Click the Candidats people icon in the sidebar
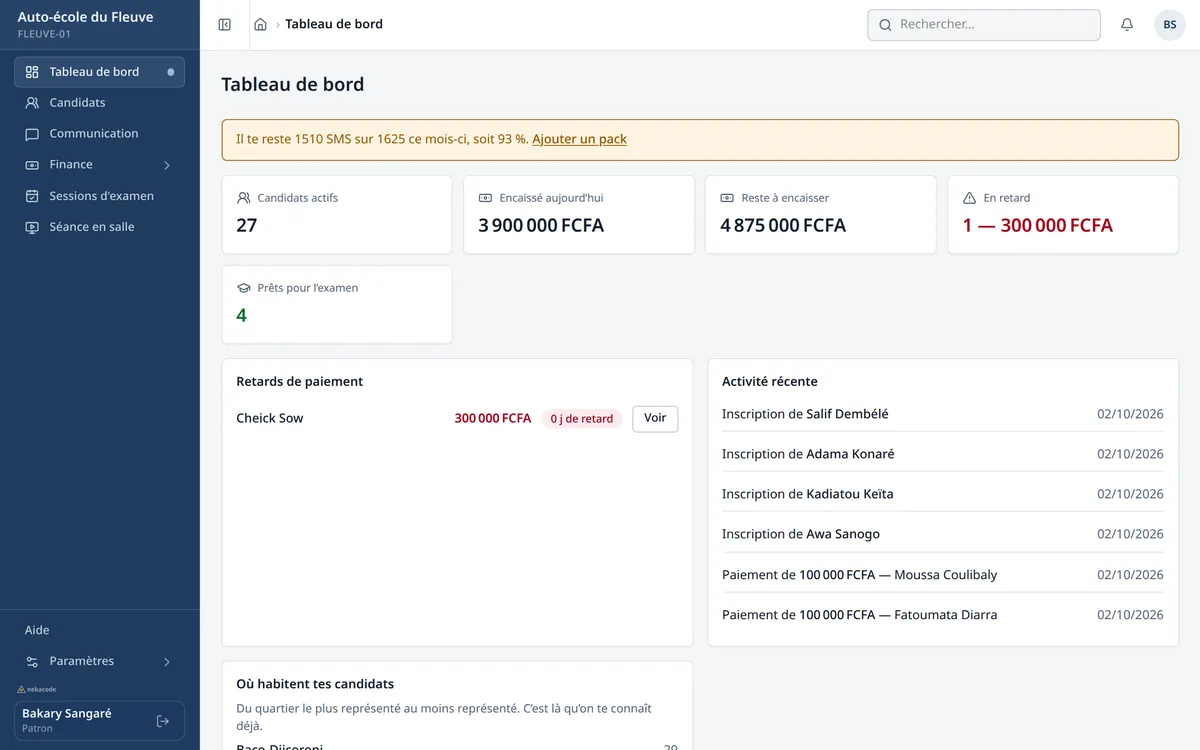1200x750 pixels. click(32, 103)
